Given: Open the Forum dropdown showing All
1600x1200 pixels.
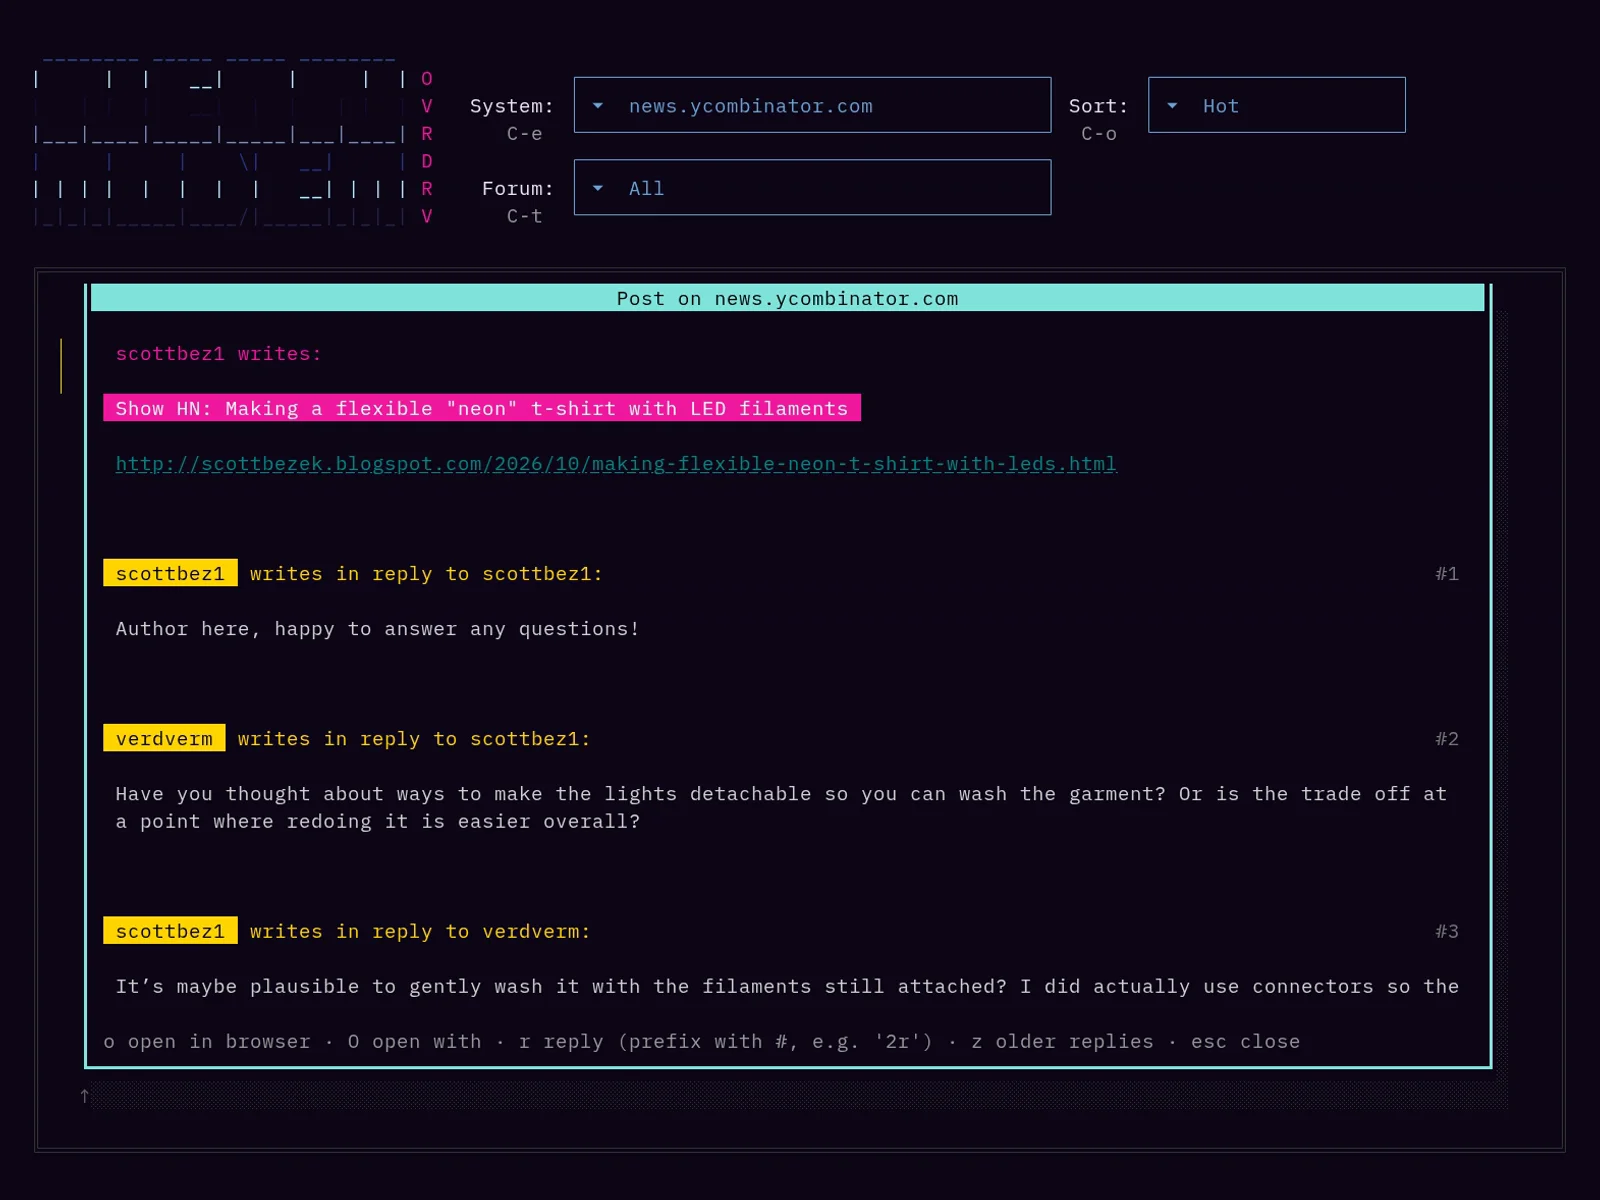Looking at the screenshot, I should tap(812, 188).
